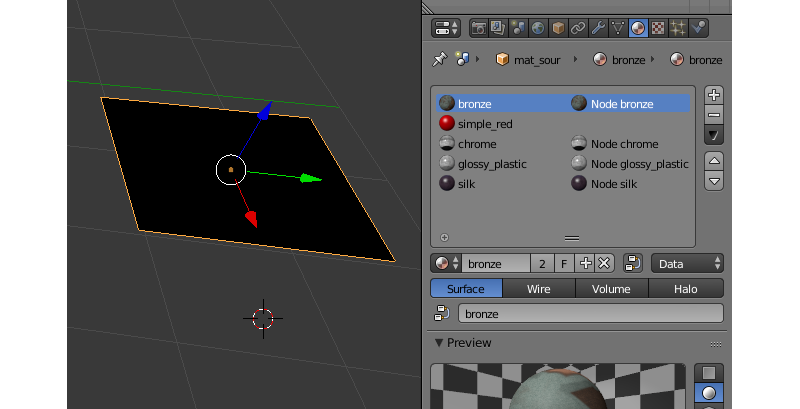Click the material user count 2

coord(542,264)
